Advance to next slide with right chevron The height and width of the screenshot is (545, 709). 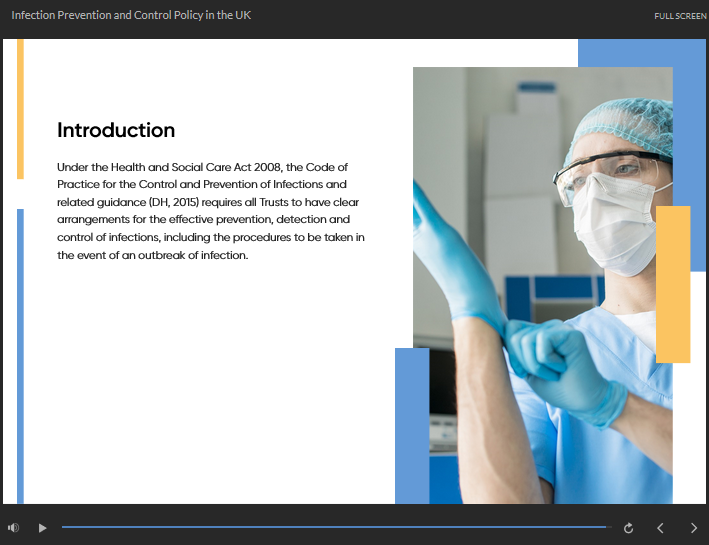[694, 528]
